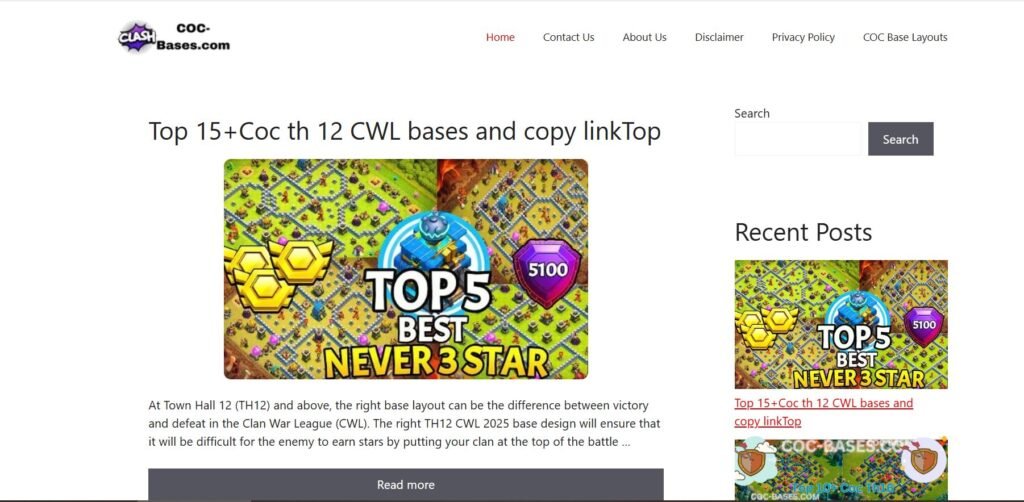Open the COC-Bases.com site title

tap(193, 37)
